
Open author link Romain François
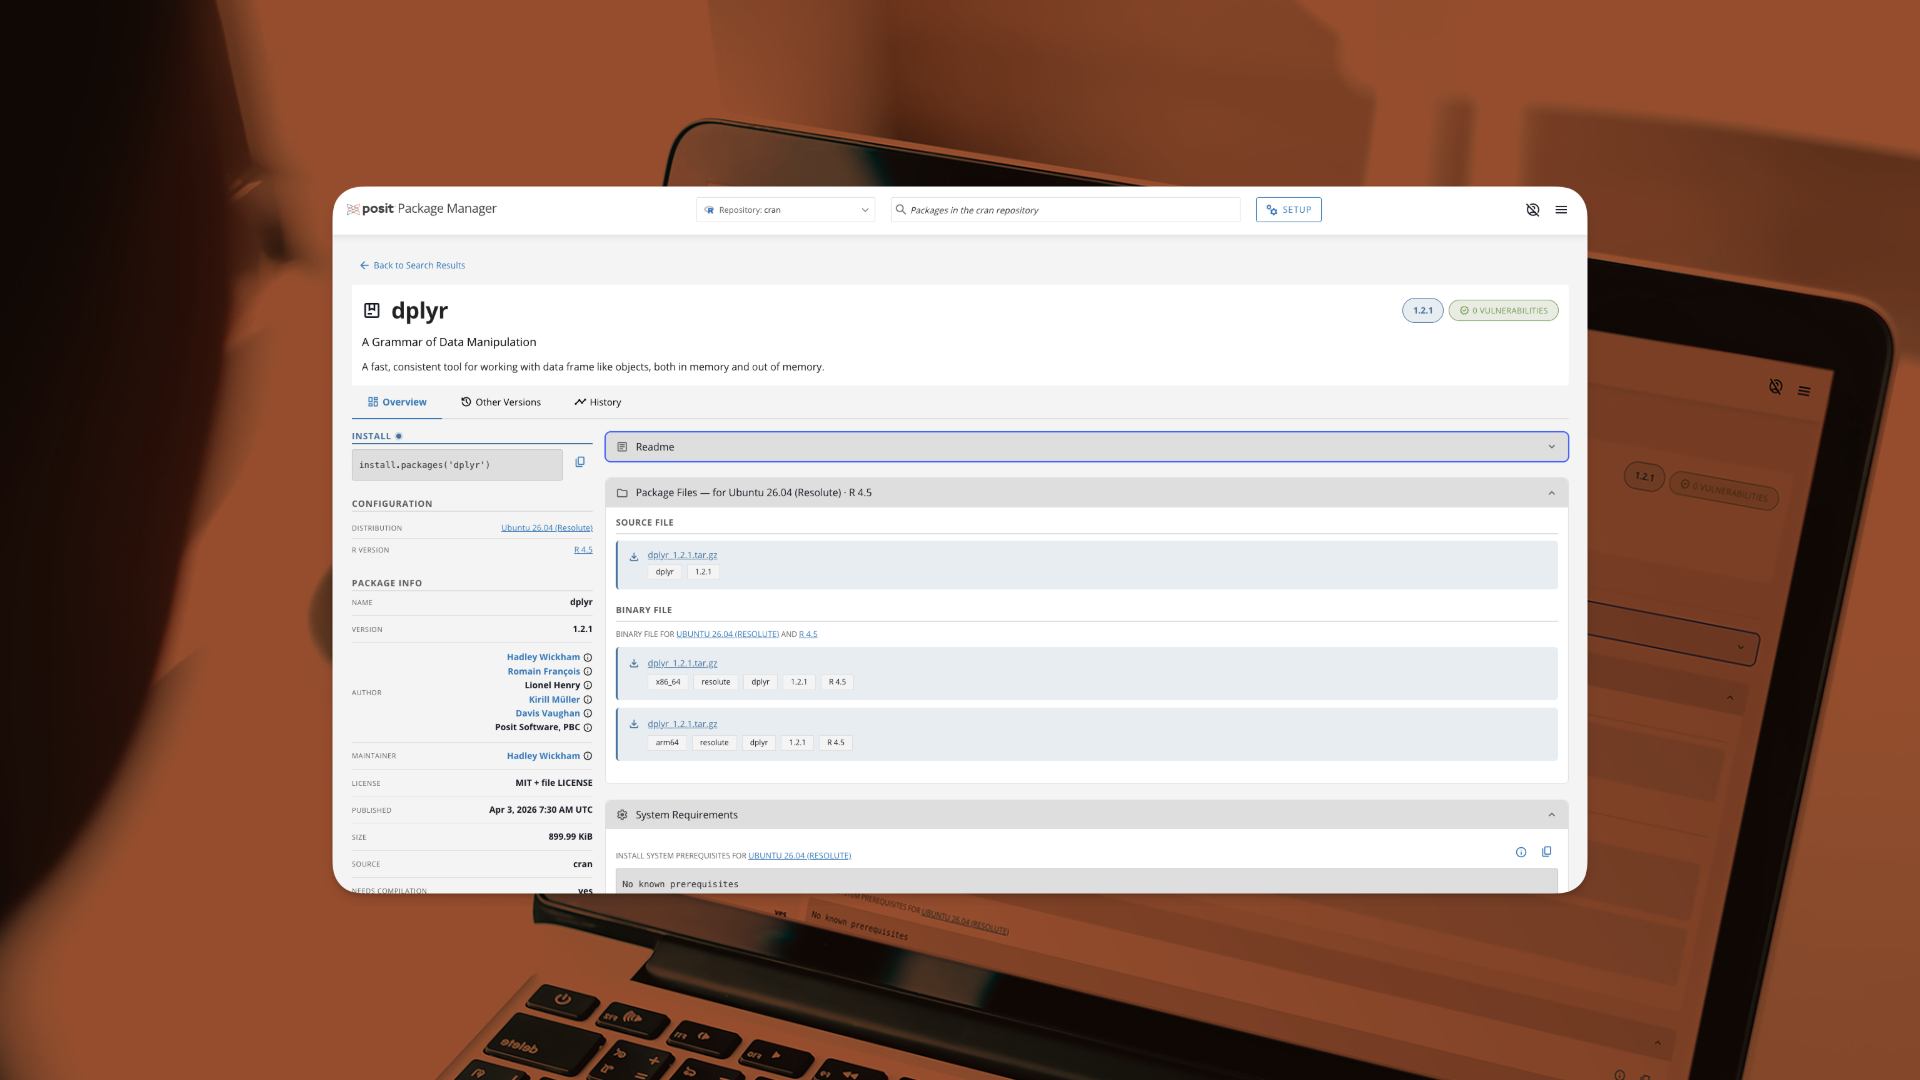click(543, 672)
